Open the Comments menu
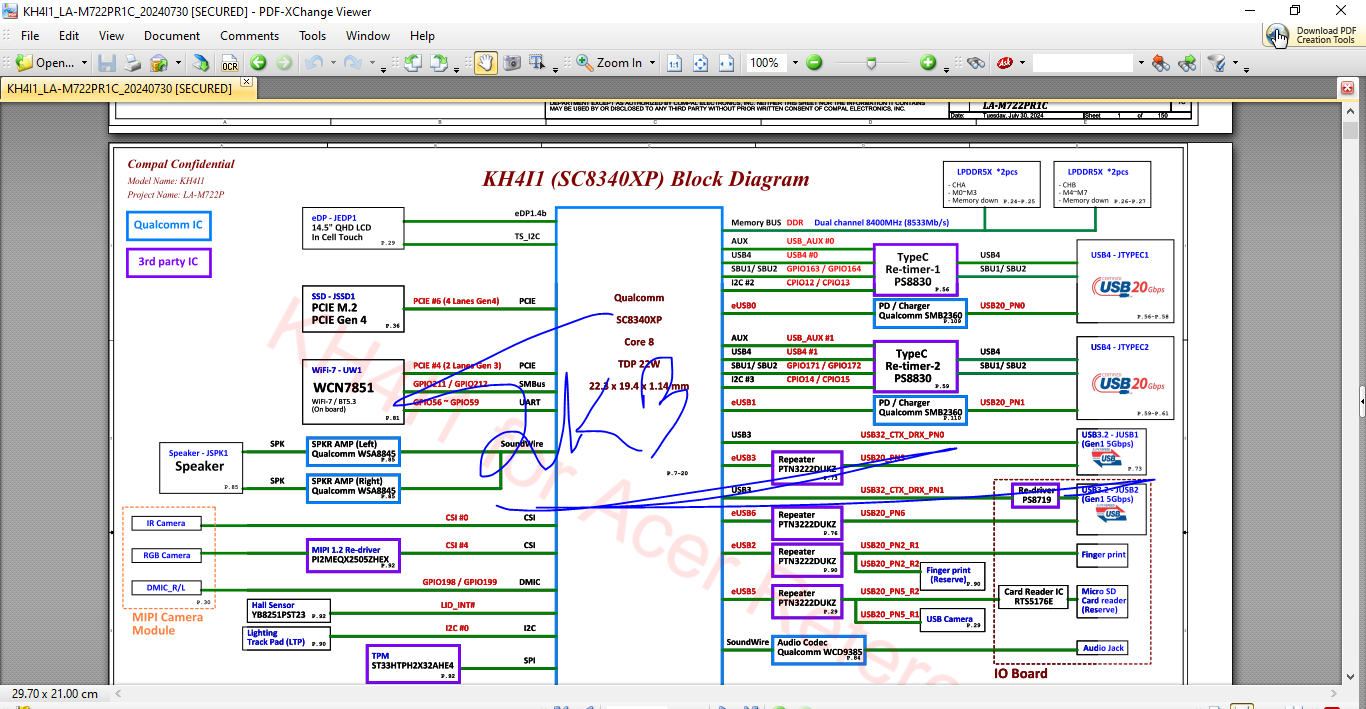 tap(250, 35)
